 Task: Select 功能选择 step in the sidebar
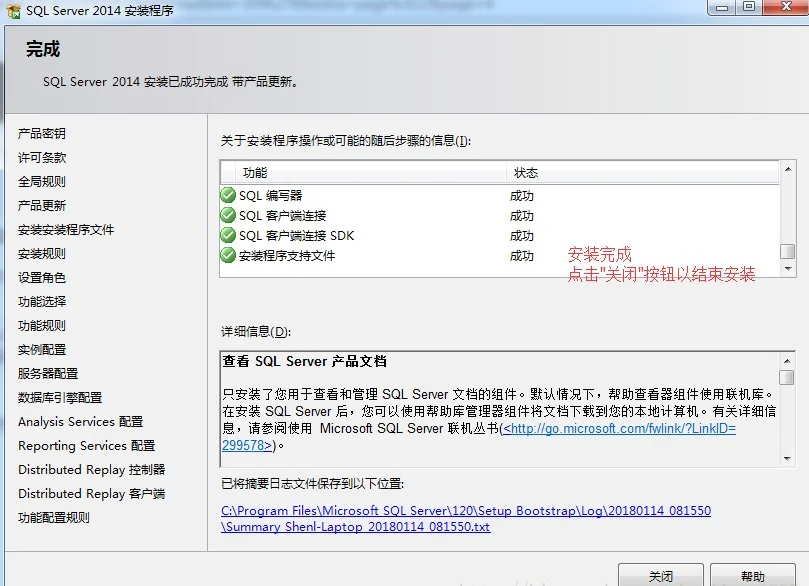42,302
